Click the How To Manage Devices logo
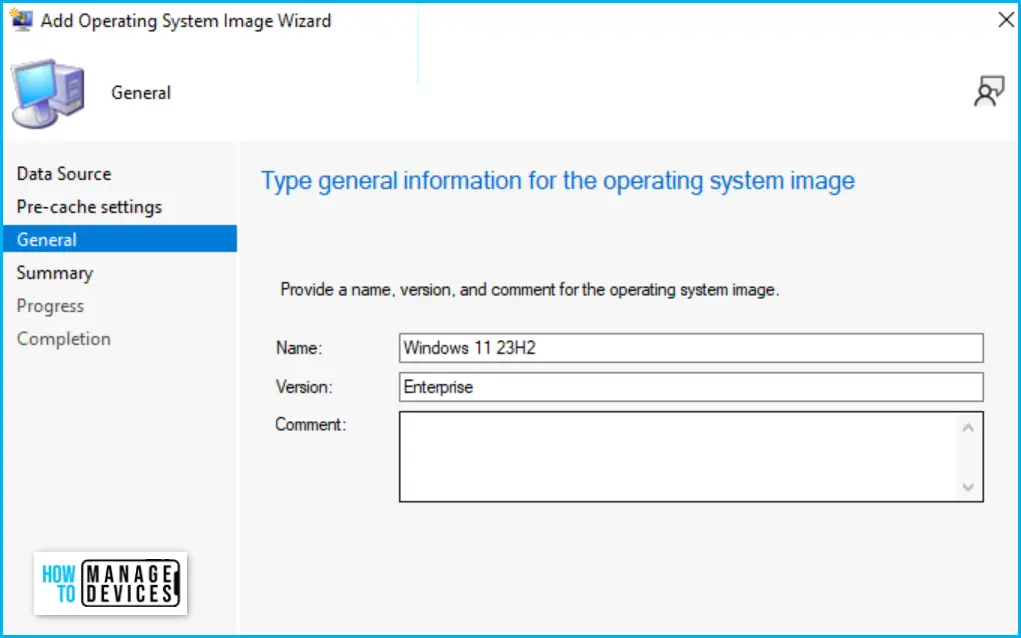Image resolution: width=1021 pixels, height=638 pixels. [x=110, y=583]
